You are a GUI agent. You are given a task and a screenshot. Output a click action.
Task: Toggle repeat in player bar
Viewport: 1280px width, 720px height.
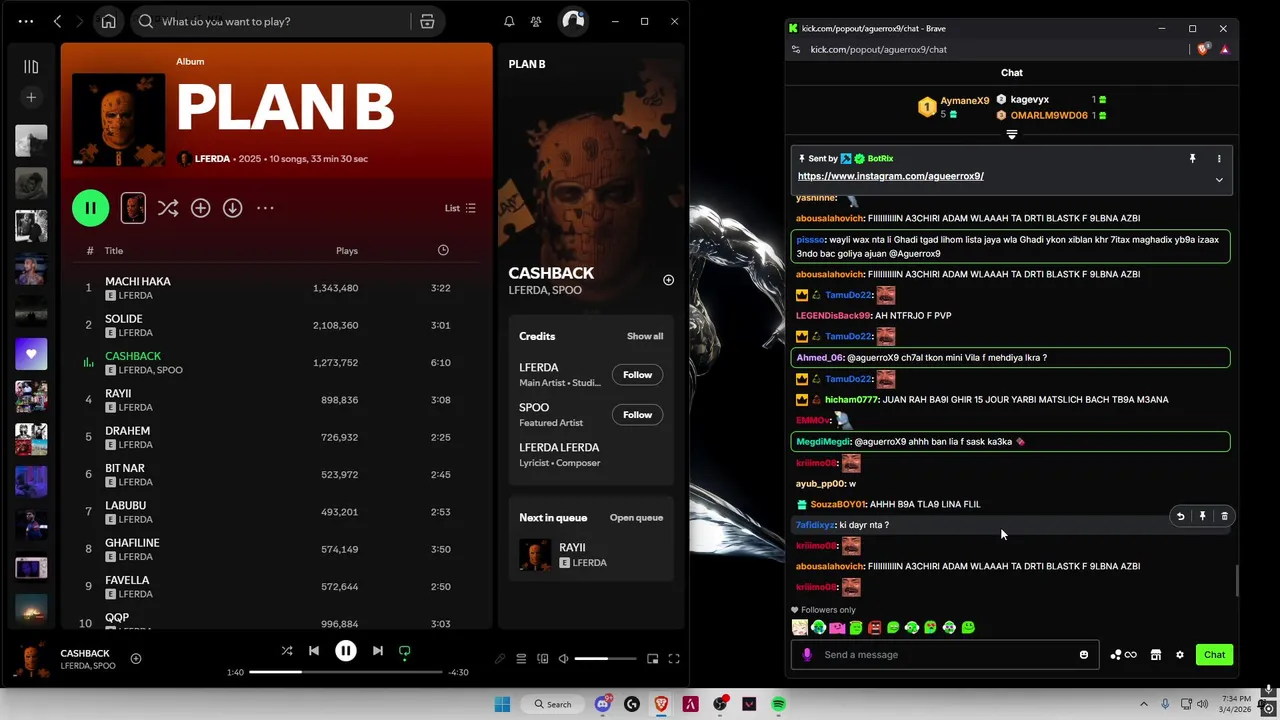405,651
